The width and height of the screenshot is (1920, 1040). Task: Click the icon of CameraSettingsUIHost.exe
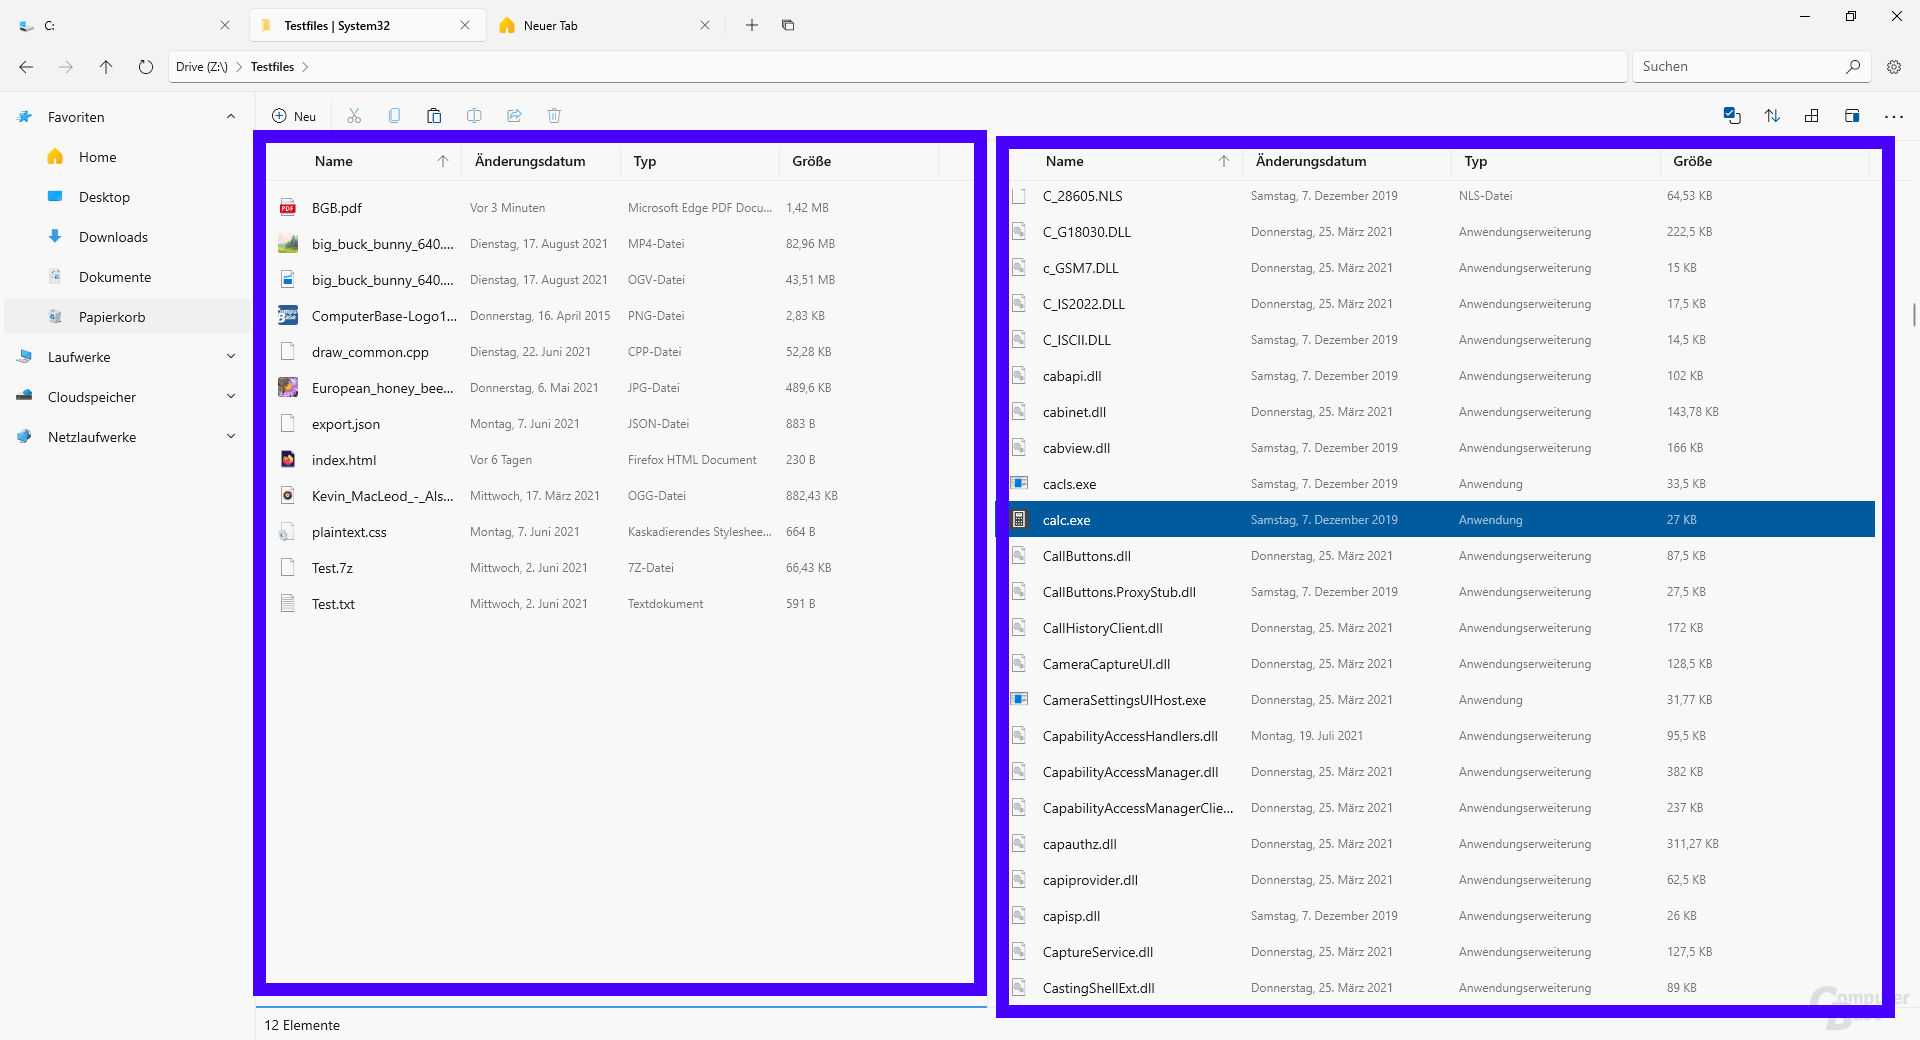coord(1019,700)
